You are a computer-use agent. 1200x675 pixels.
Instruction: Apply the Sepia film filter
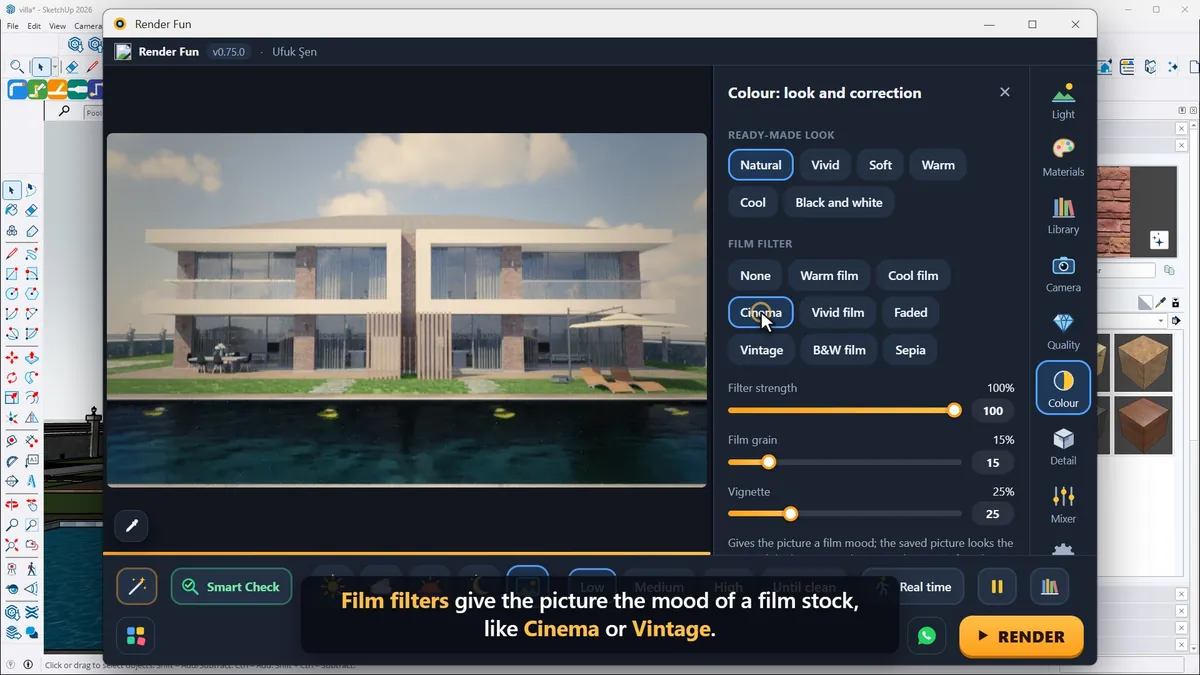[910, 350]
